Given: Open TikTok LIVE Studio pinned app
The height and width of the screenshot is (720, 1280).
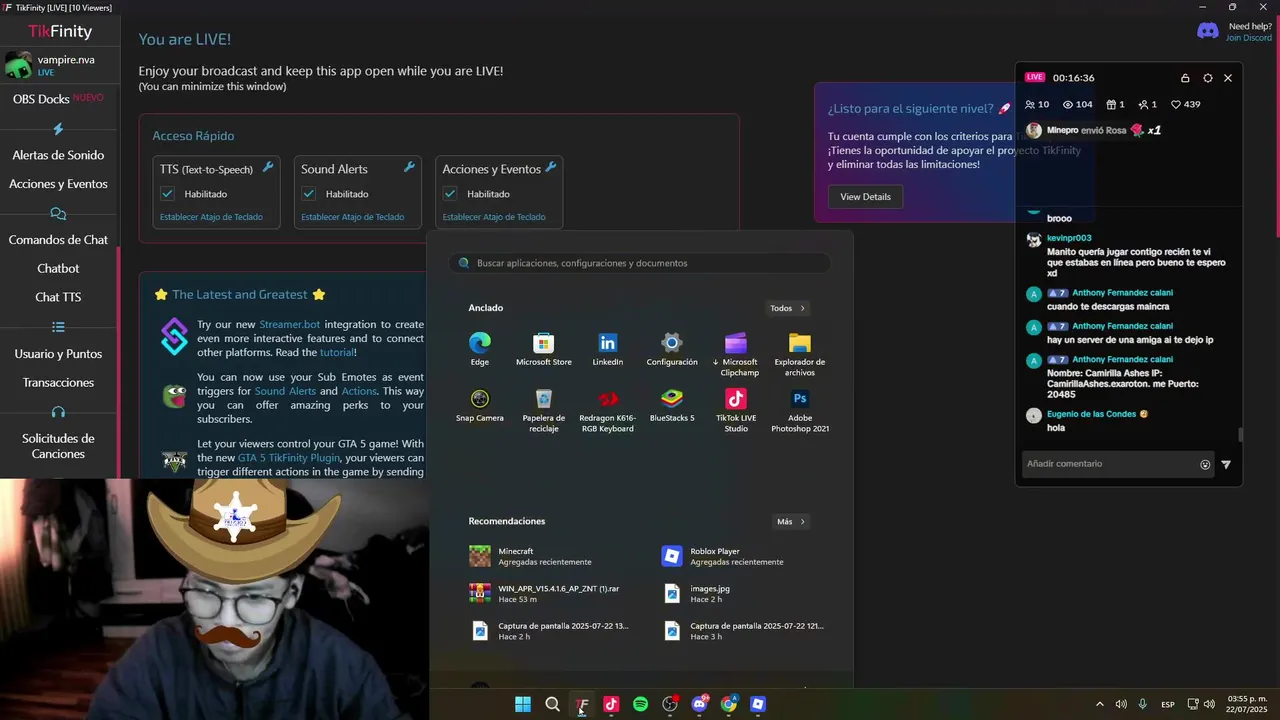Looking at the screenshot, I should pos(736,410).
